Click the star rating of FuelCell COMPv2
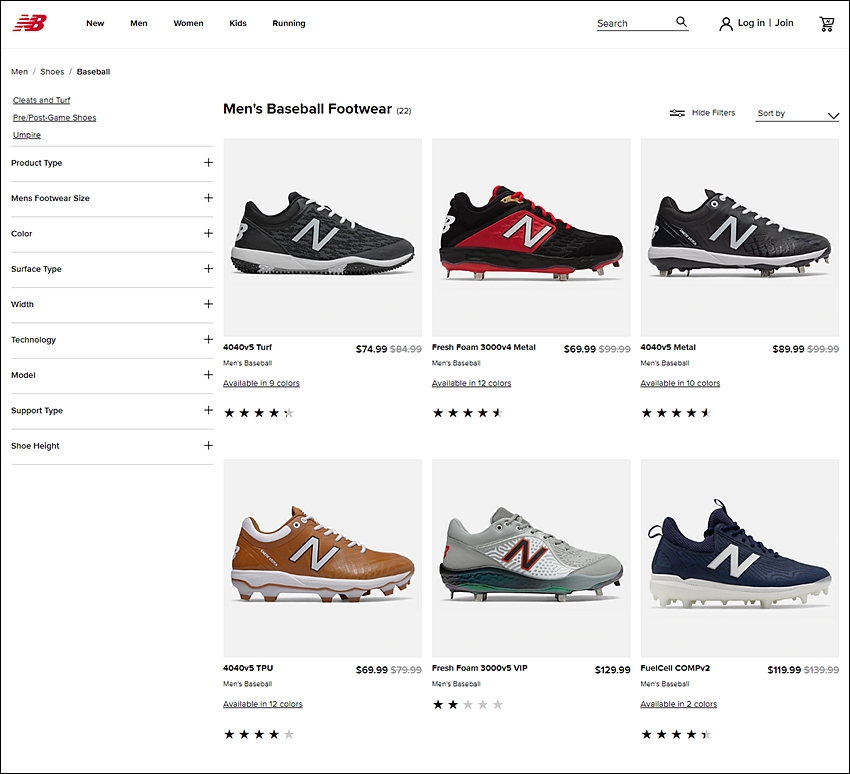 pos(676,734)
